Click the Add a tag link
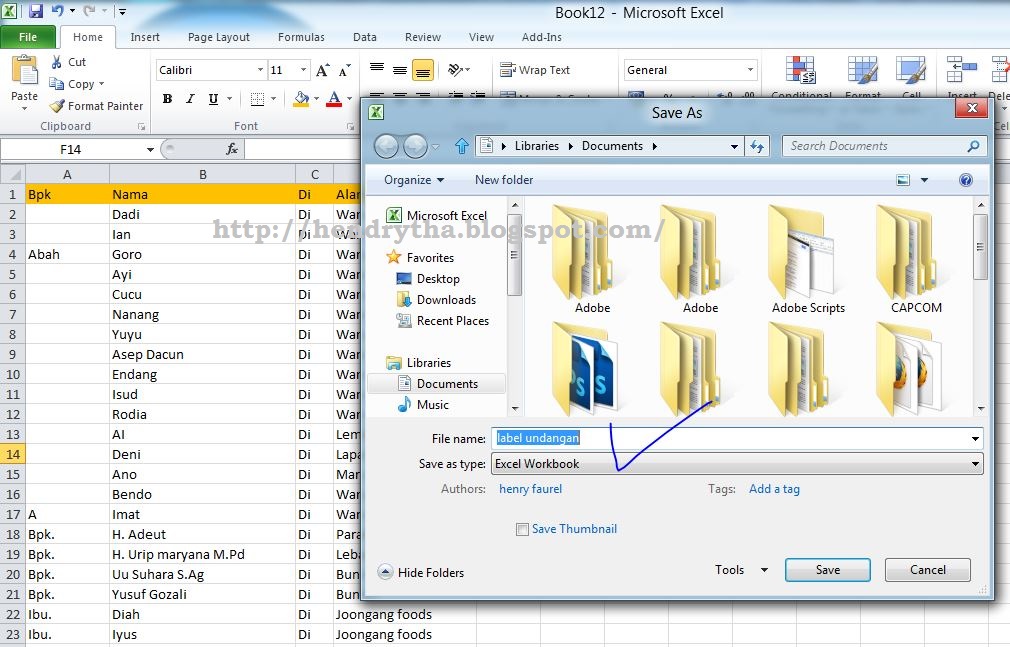The image size is (1010, 647). pyautogui.click(x=774, y=489)
